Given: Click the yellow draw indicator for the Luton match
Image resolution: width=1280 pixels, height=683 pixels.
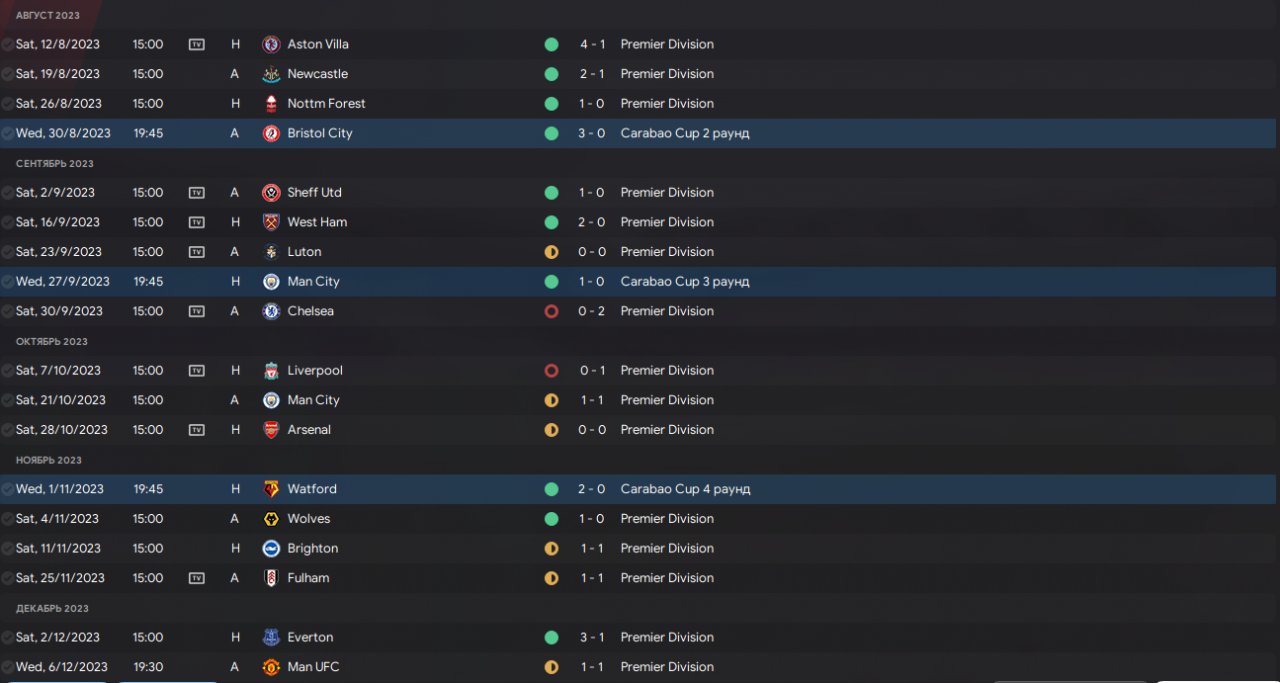Looking at the screenshot, I should click(551, 252).
